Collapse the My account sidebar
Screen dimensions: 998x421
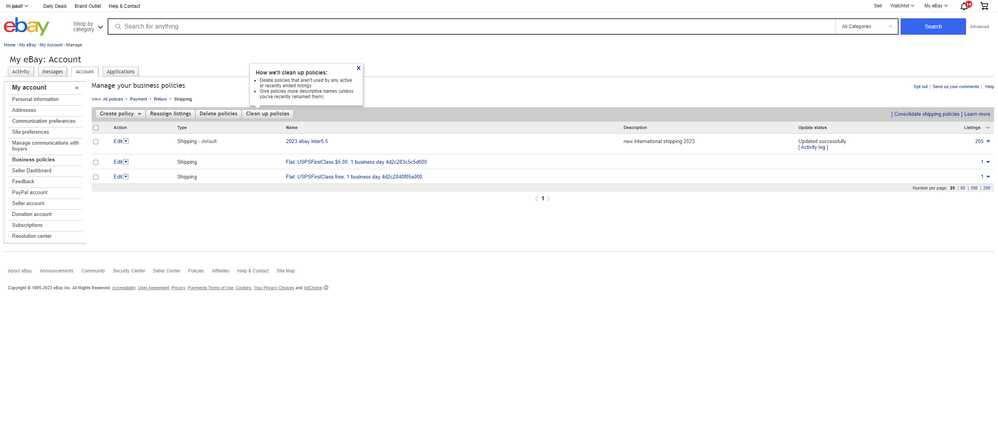tap(77, 87)
